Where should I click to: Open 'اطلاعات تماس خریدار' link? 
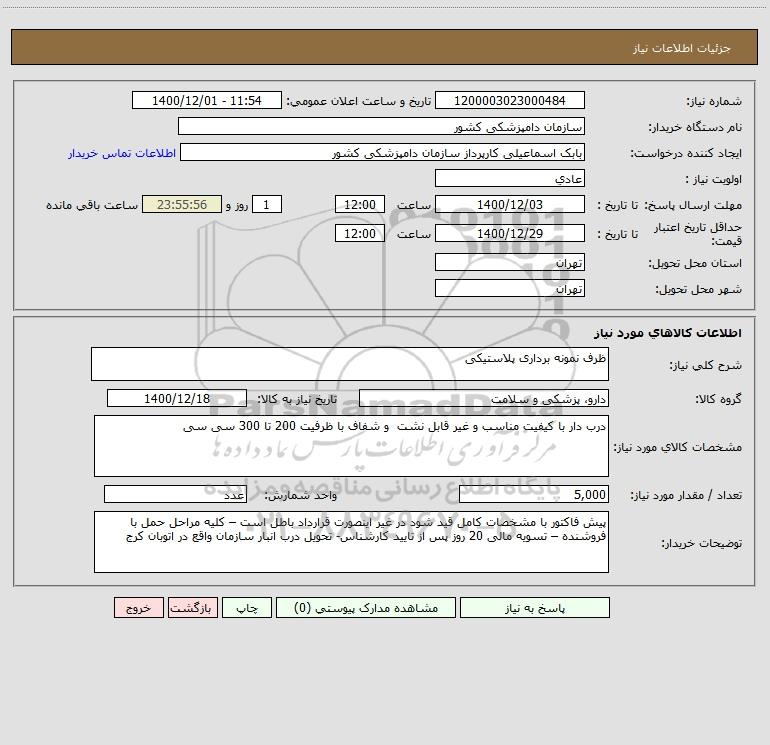[x=122, y=153]
